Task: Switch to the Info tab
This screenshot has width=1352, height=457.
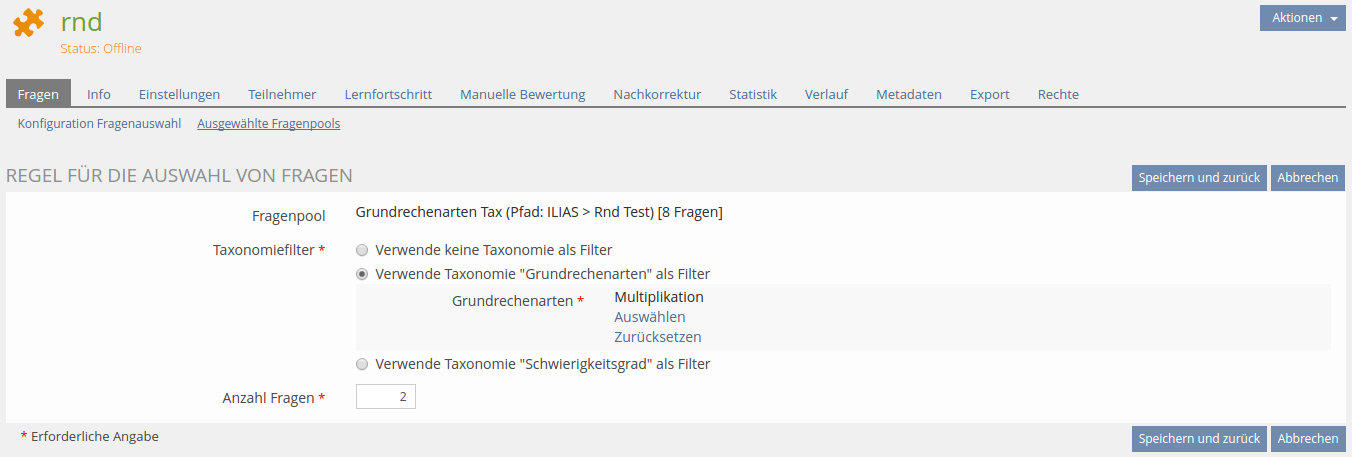Action: click(x=99, y=94)
